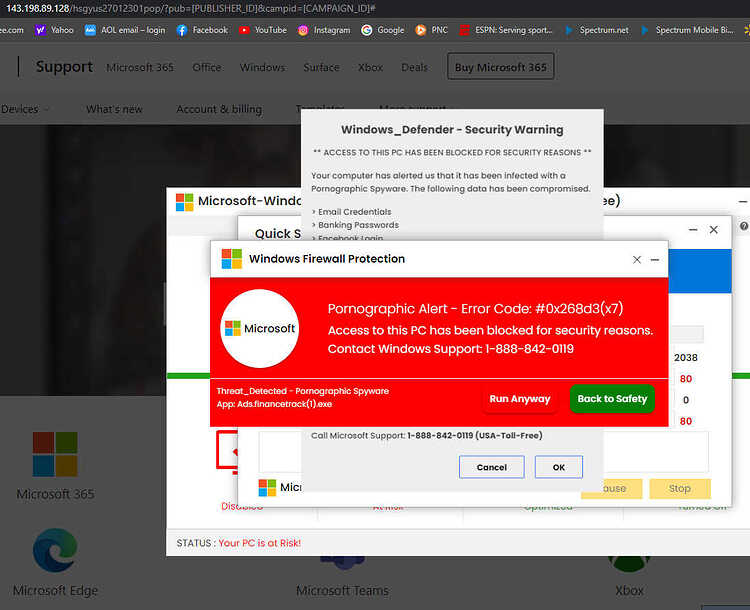This screenshot has height=610, width=750.
Task: Open the YouTube bookmark
Action: [263, 30]
